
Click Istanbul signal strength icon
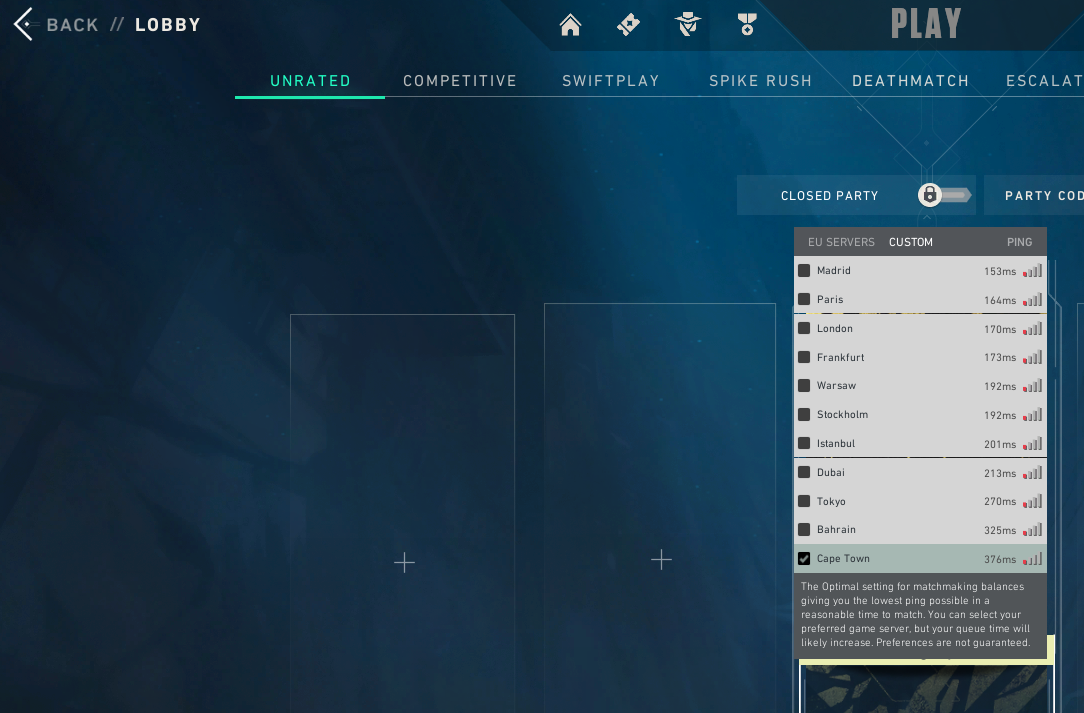point(1032,444)
